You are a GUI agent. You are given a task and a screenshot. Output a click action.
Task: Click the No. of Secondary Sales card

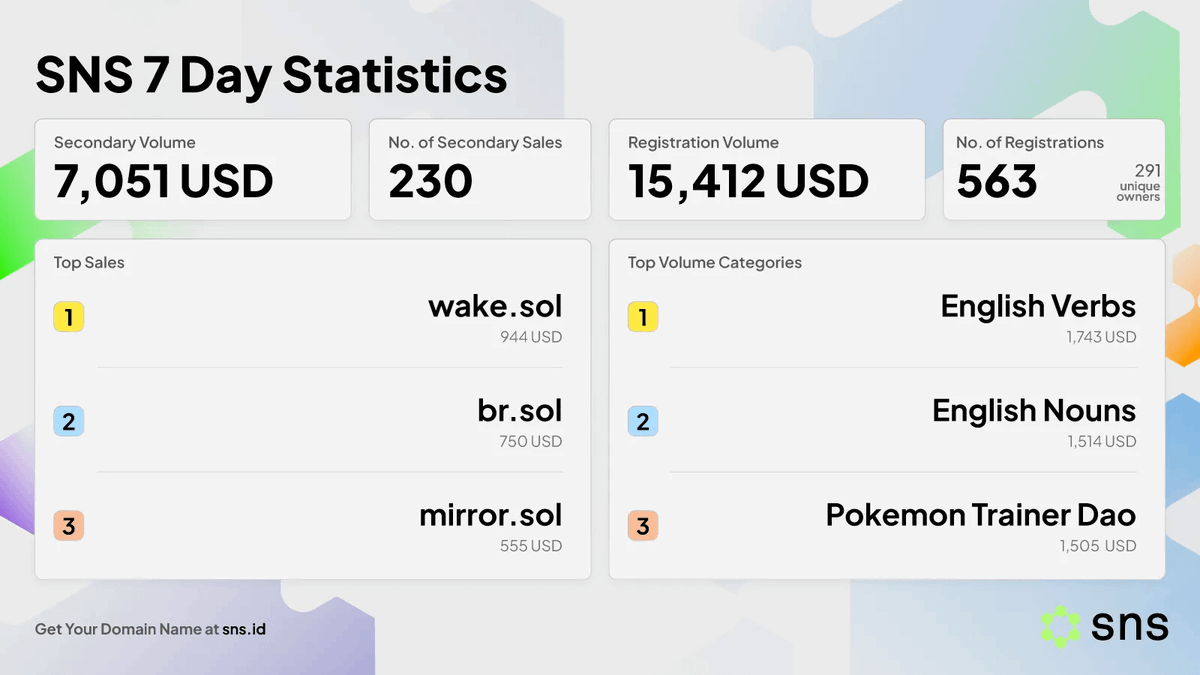coord(480,170)
